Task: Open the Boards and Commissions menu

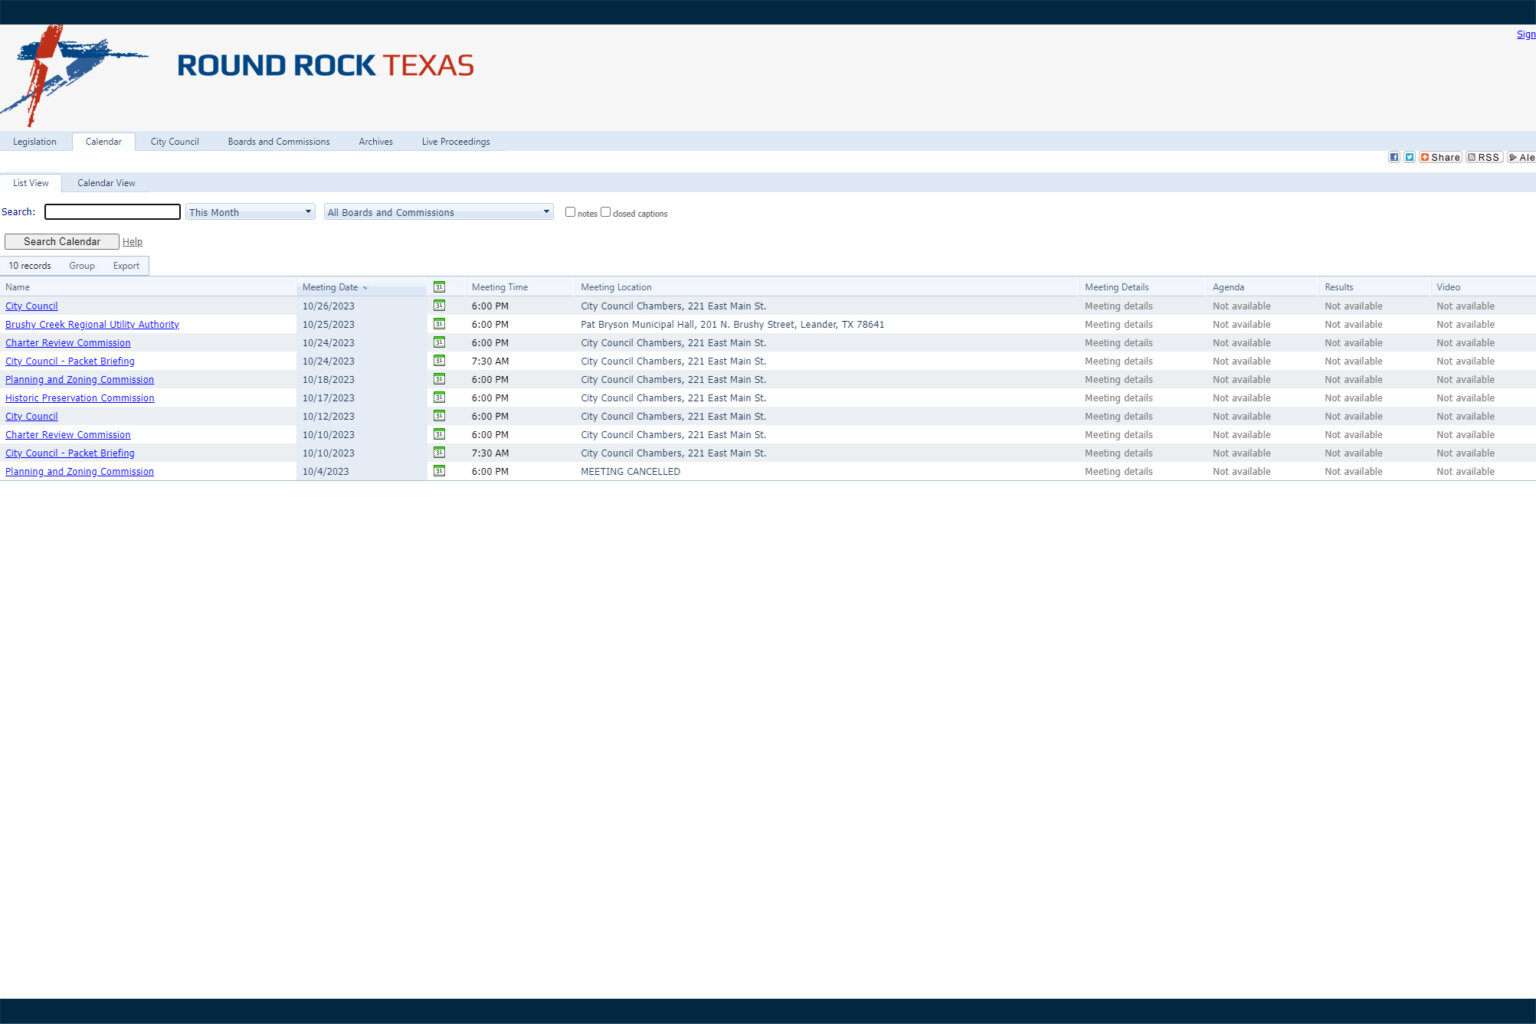Action: click(278, 141)
